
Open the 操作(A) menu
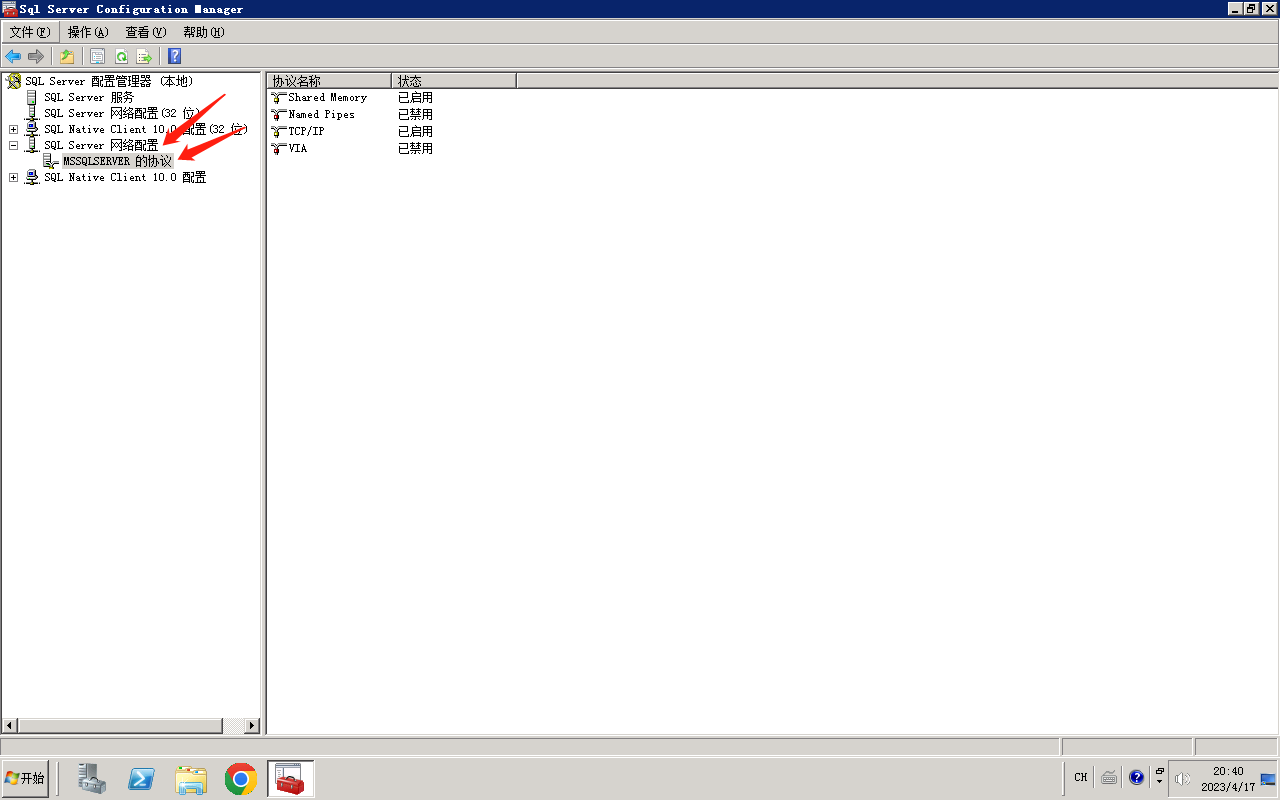pyautogui.click(x=88, y=32)
